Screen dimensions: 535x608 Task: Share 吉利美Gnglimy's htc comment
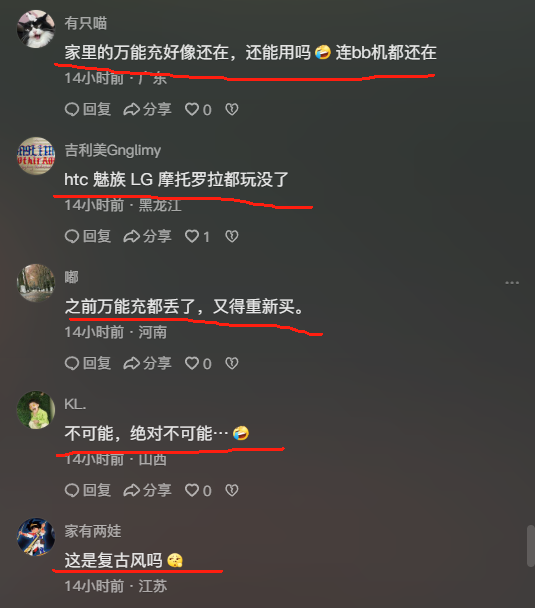coord(147,236)
